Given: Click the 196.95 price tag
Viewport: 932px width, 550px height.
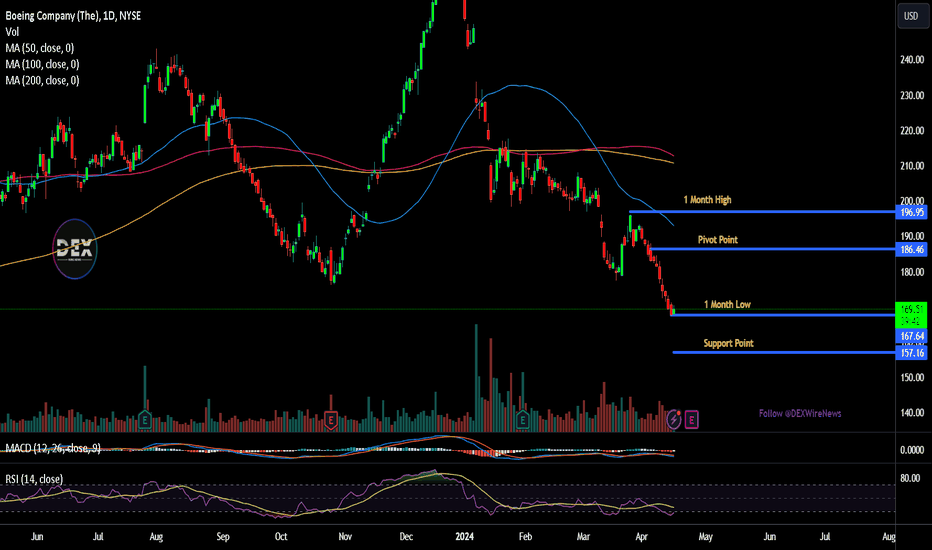Looking at the screenshot, I should tap(912, 212).
